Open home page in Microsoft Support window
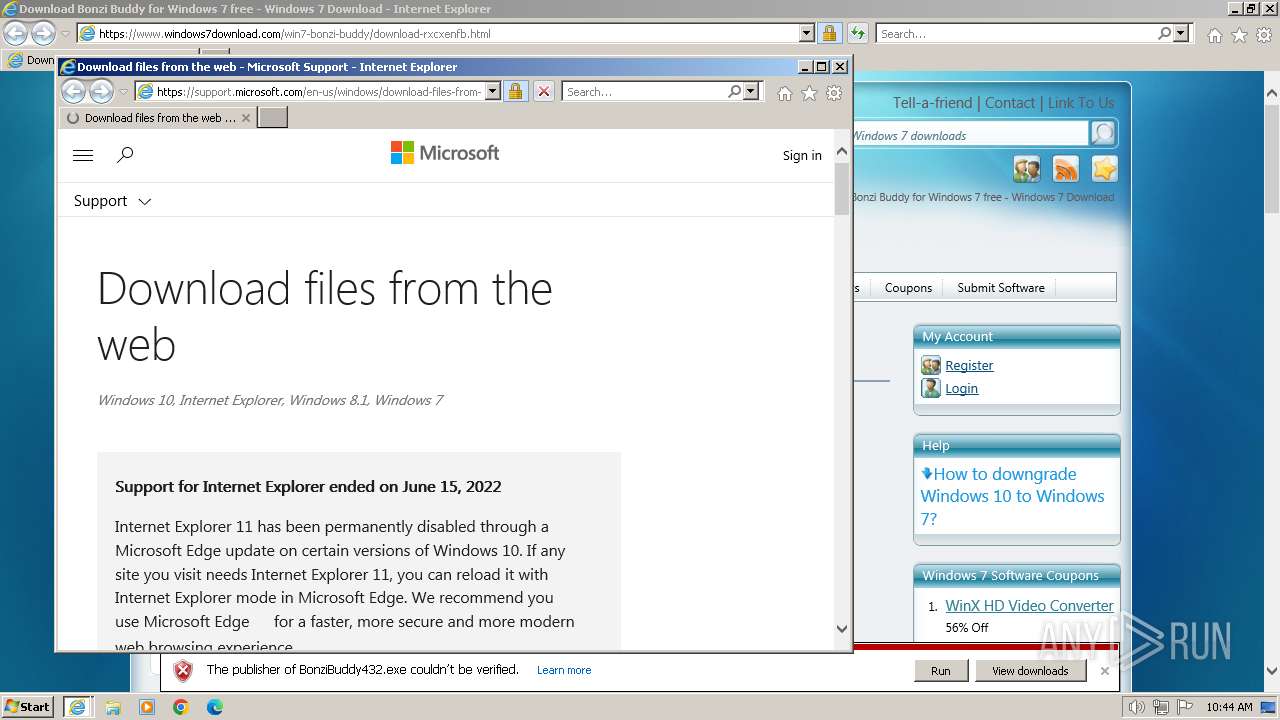This screenshot has width=1280, height=720. 785,93
